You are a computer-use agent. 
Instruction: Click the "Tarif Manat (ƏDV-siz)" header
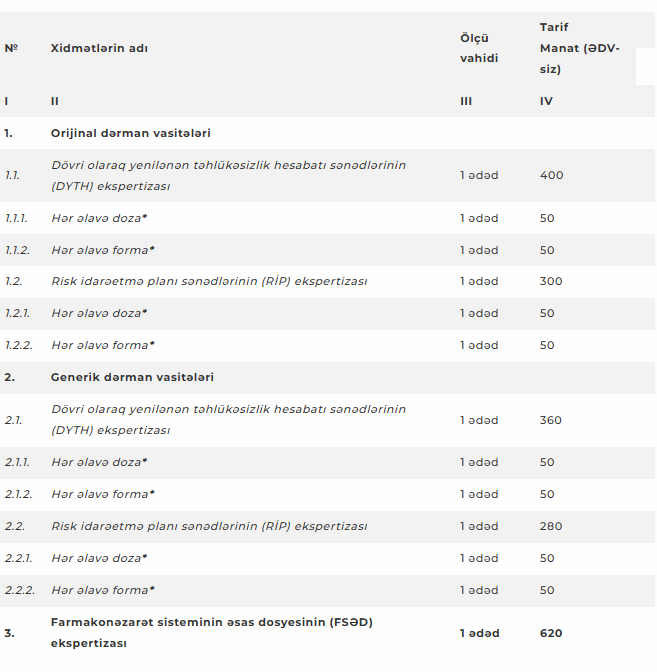pos(578,48)
